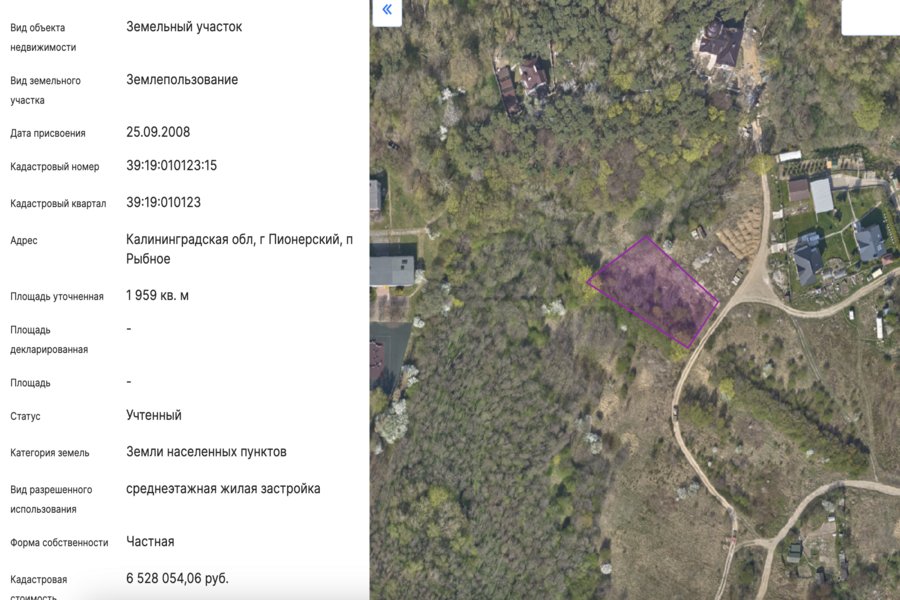
Task: Click land category Земли населенных пунктов
Action: pos(206,452)
